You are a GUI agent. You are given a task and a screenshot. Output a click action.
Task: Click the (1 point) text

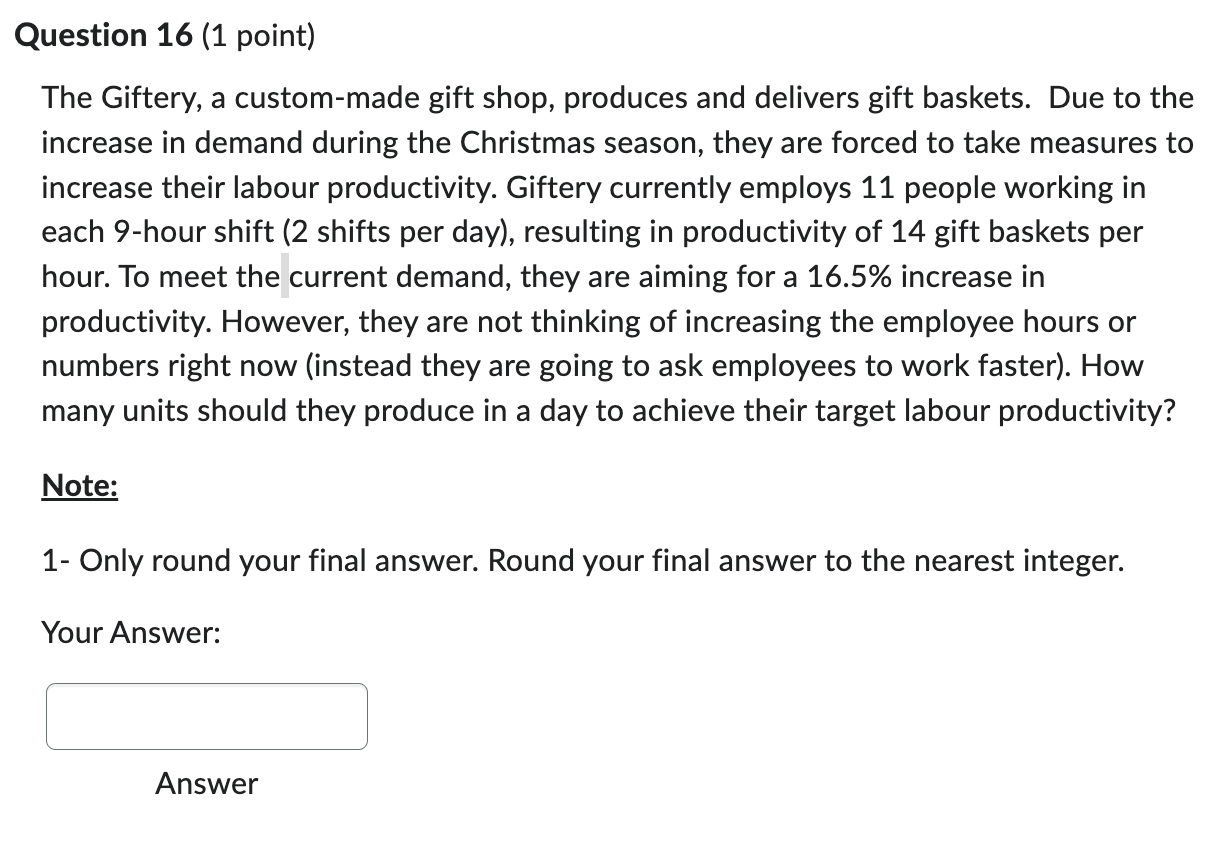pyautogui.click(x=260, y=35)
